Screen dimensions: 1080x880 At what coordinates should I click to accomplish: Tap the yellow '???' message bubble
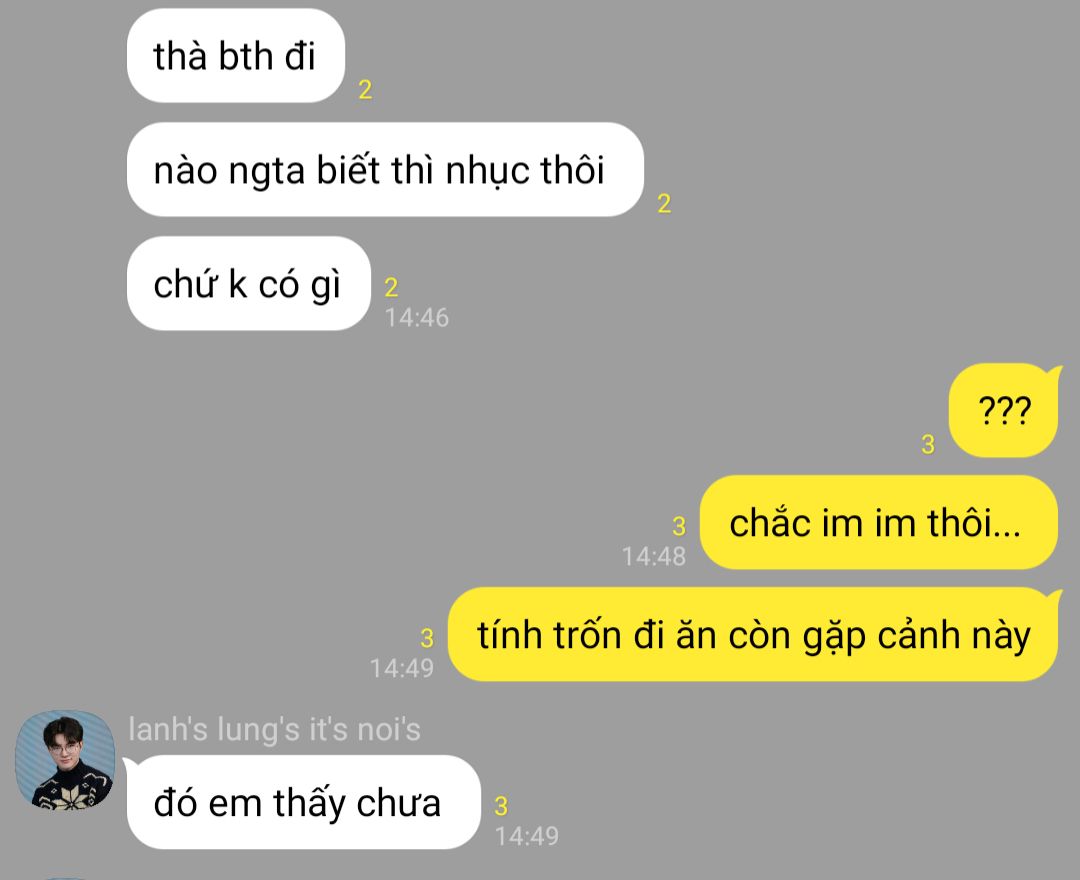click(1004, 410)
